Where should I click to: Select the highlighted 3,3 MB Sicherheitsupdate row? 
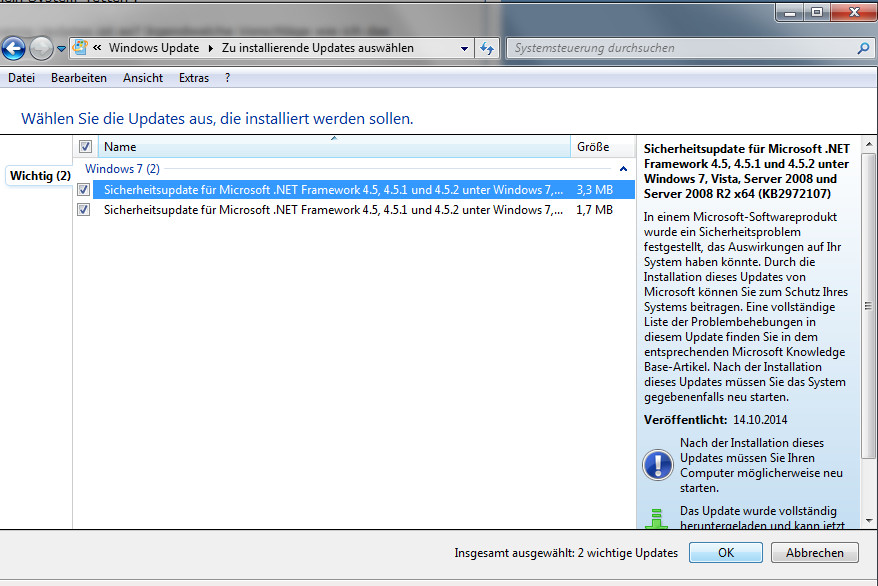tap(363, 190)
